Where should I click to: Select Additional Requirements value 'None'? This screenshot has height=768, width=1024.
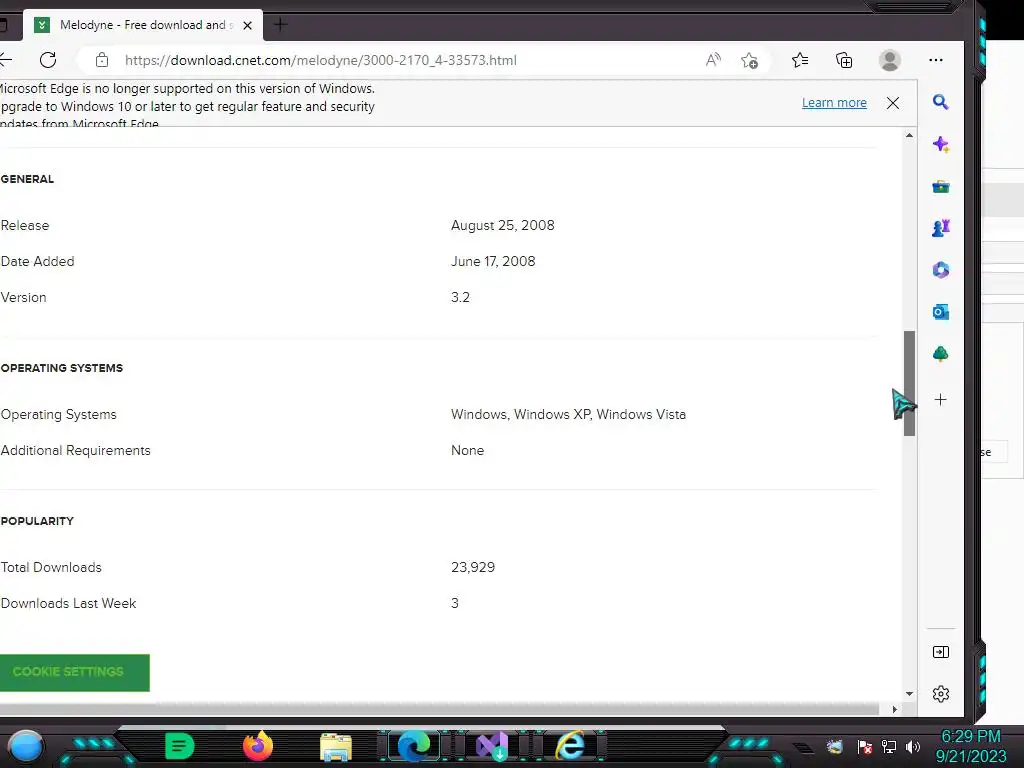pos(468,451)
